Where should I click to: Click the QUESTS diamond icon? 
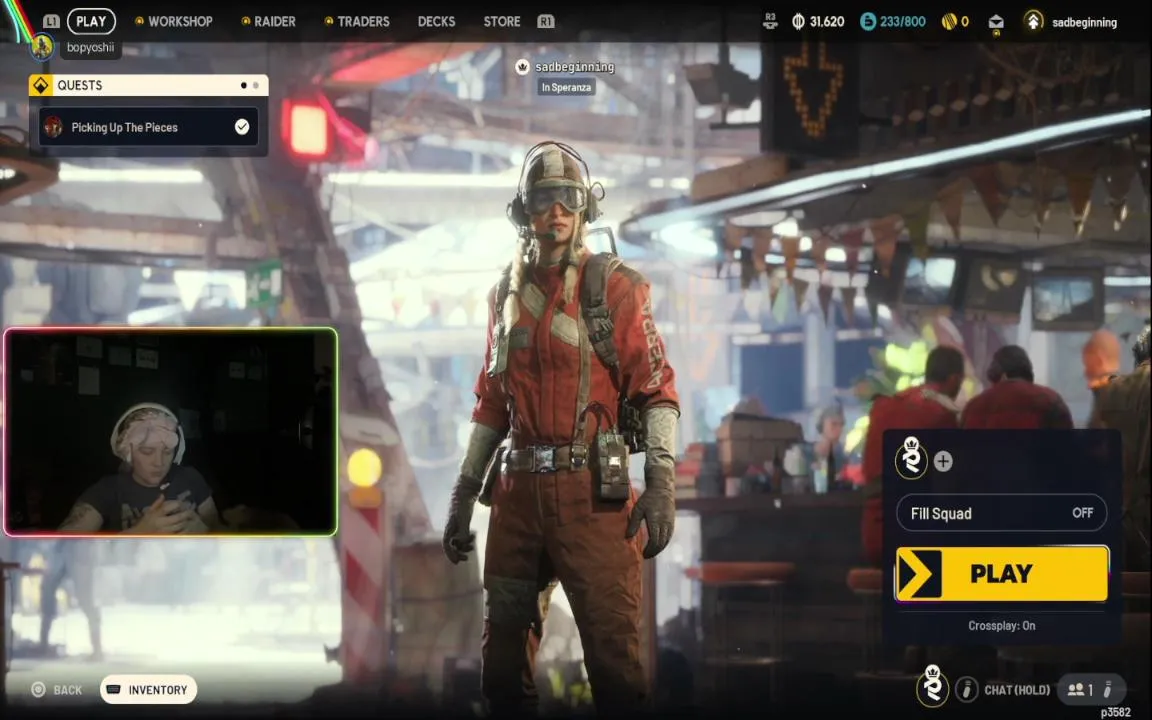point(40,85)
